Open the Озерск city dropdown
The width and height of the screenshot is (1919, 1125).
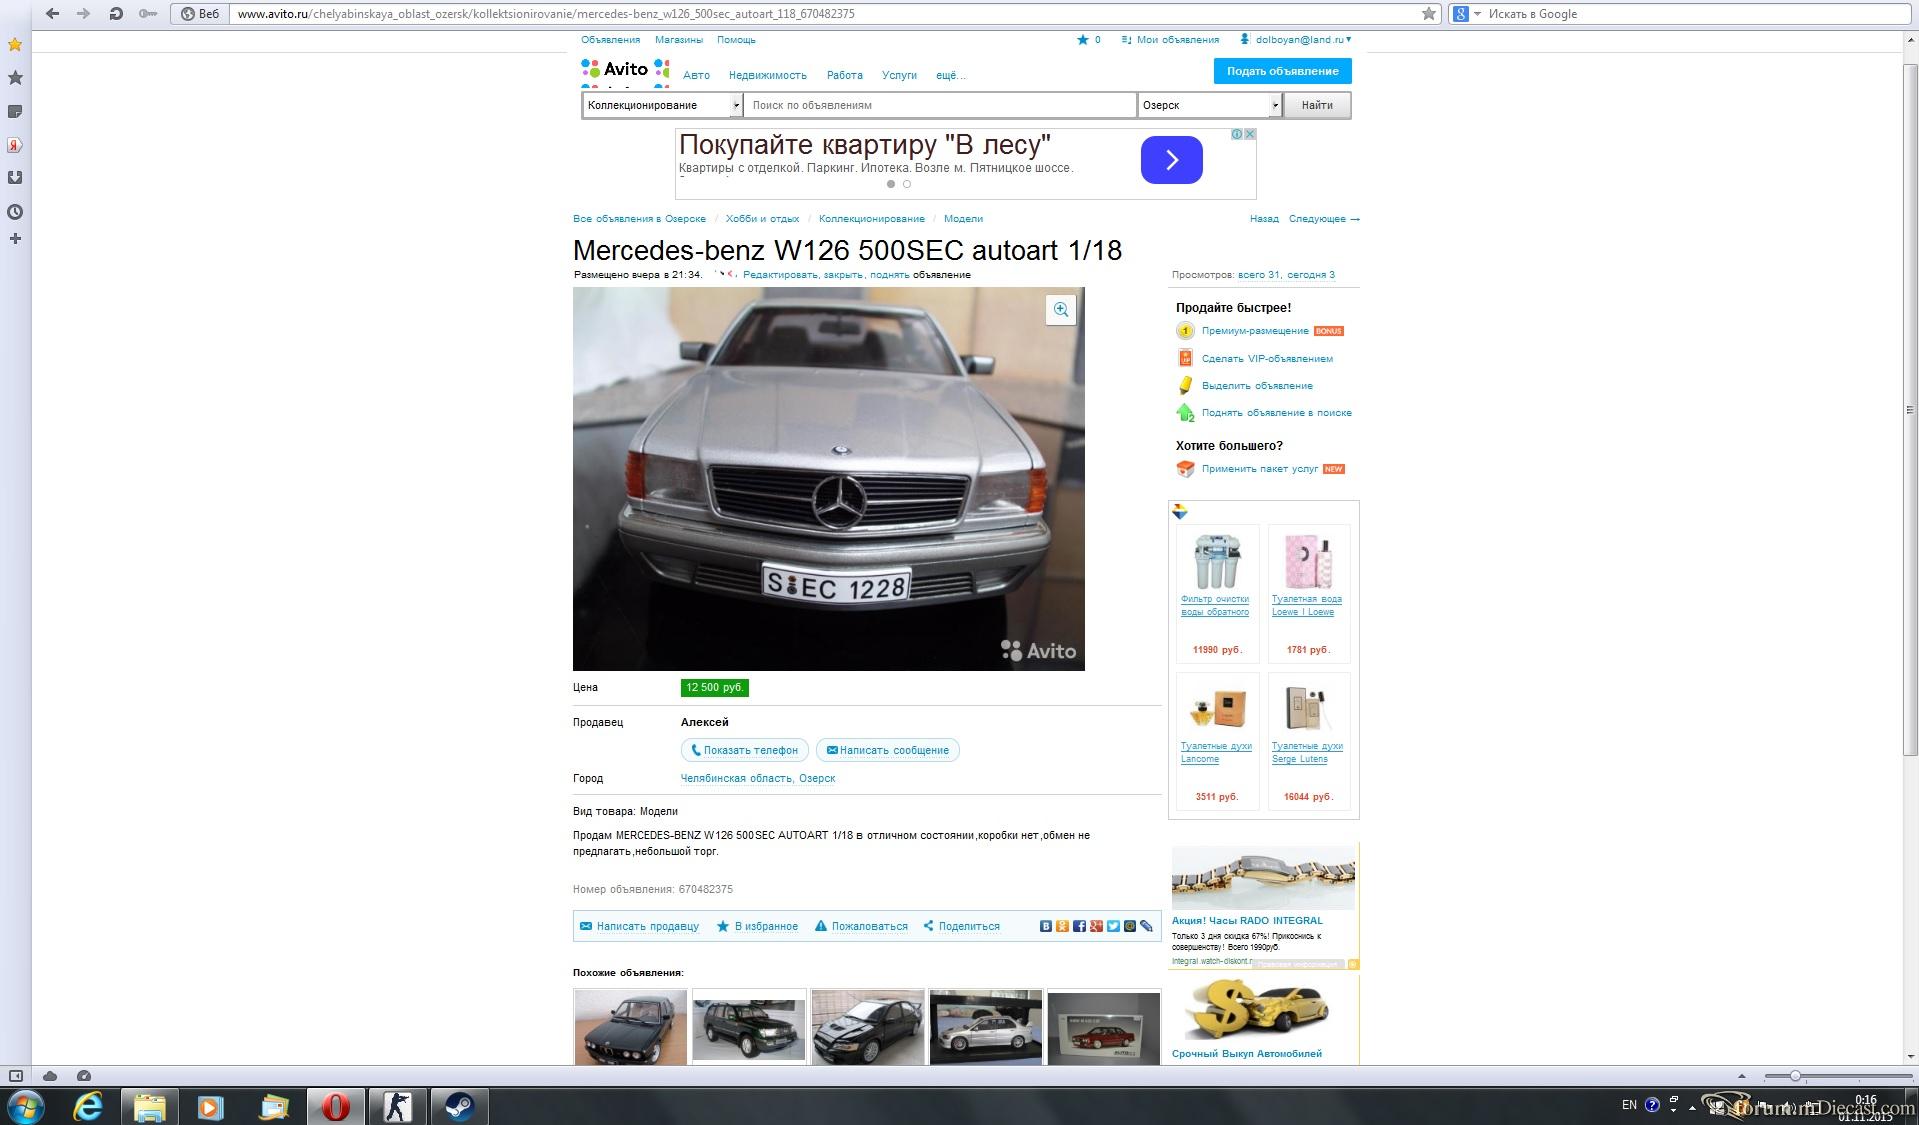click(1210, 105)
